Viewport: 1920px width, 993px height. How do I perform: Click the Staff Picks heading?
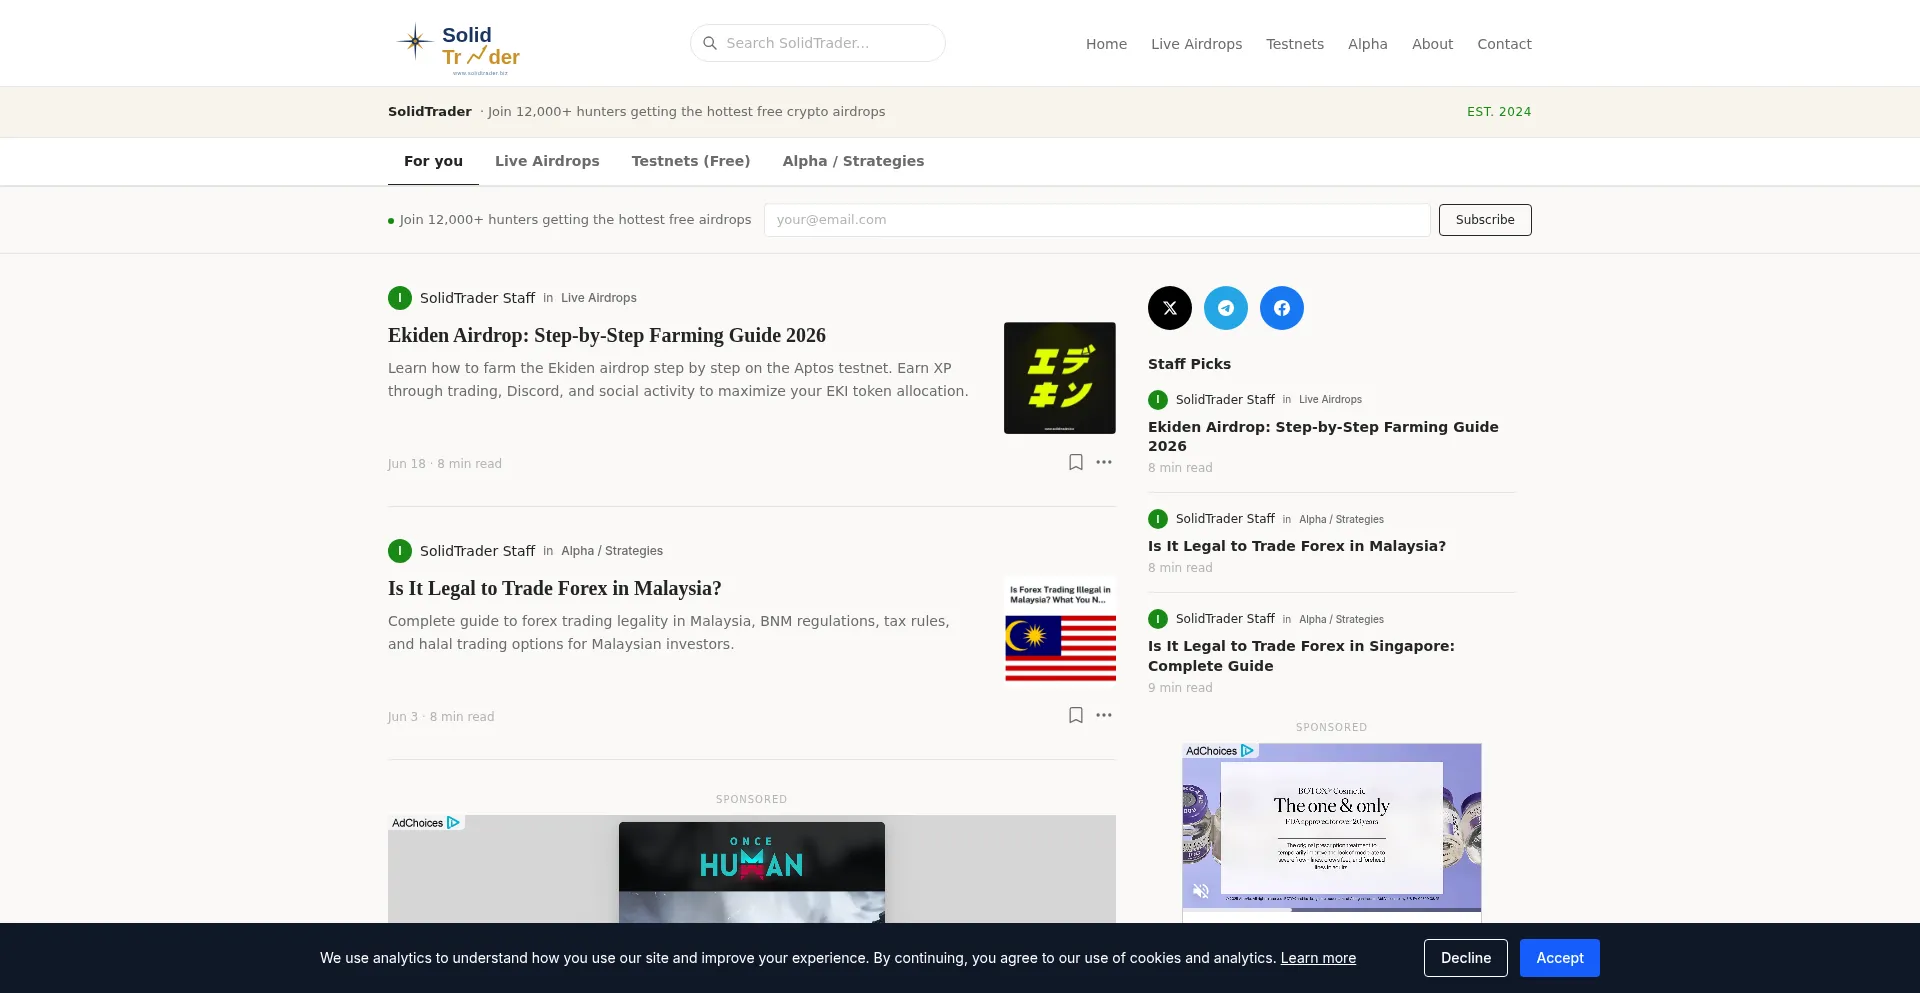[1189, 364]
